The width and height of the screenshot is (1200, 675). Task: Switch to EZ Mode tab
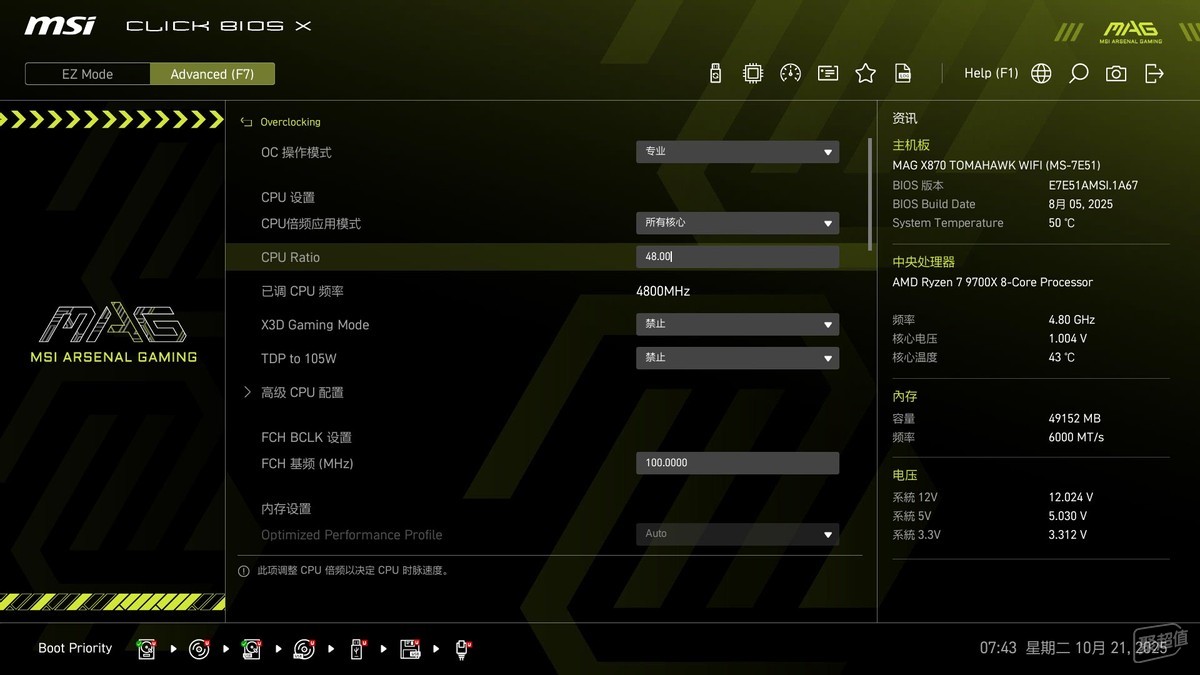tap(88, 74)
